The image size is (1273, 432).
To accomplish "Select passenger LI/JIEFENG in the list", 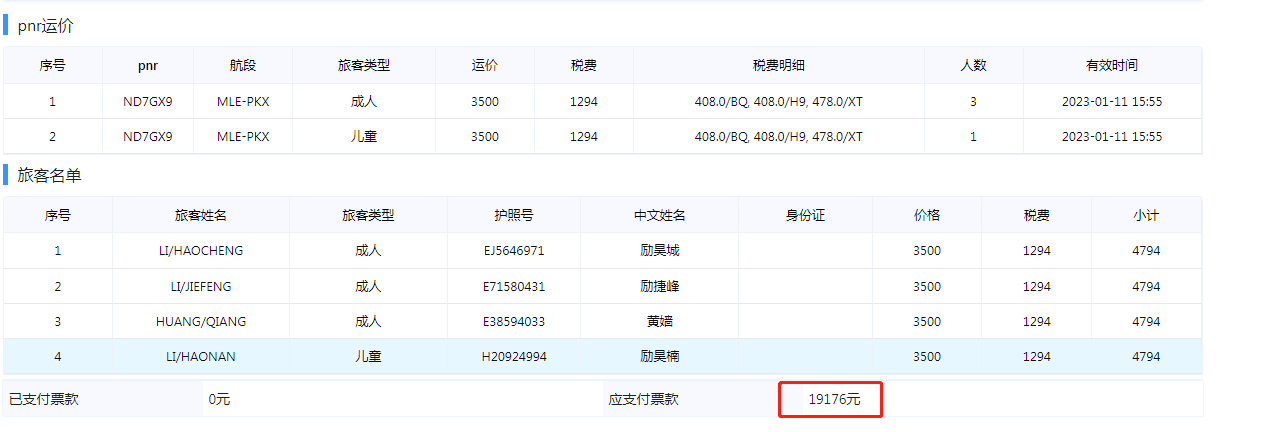I will [200, 286].
